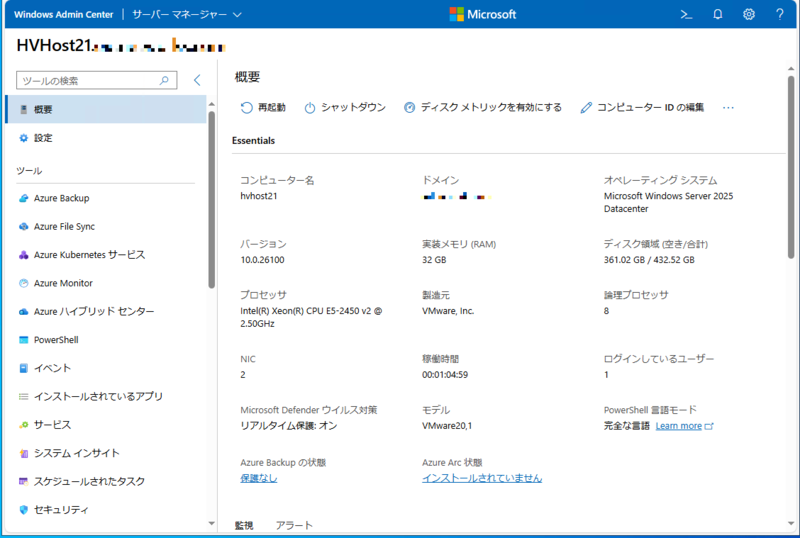Screen dimensions: 800x538
Task: Open システム インサイト tool
Action: click(106, 453)
